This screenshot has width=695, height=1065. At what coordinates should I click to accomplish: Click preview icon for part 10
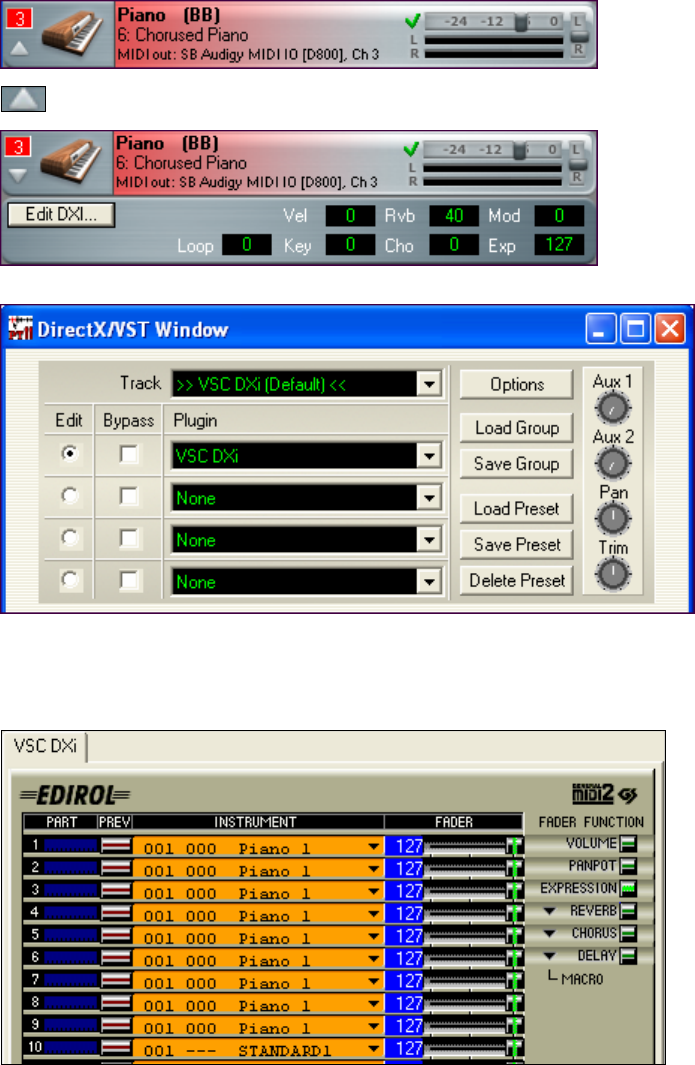(x=116, y=1047)
